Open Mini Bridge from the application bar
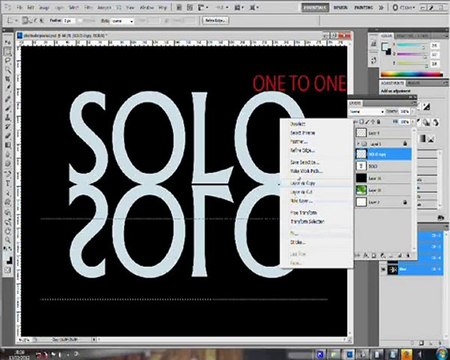450x360 pixels. pos(190,7)
